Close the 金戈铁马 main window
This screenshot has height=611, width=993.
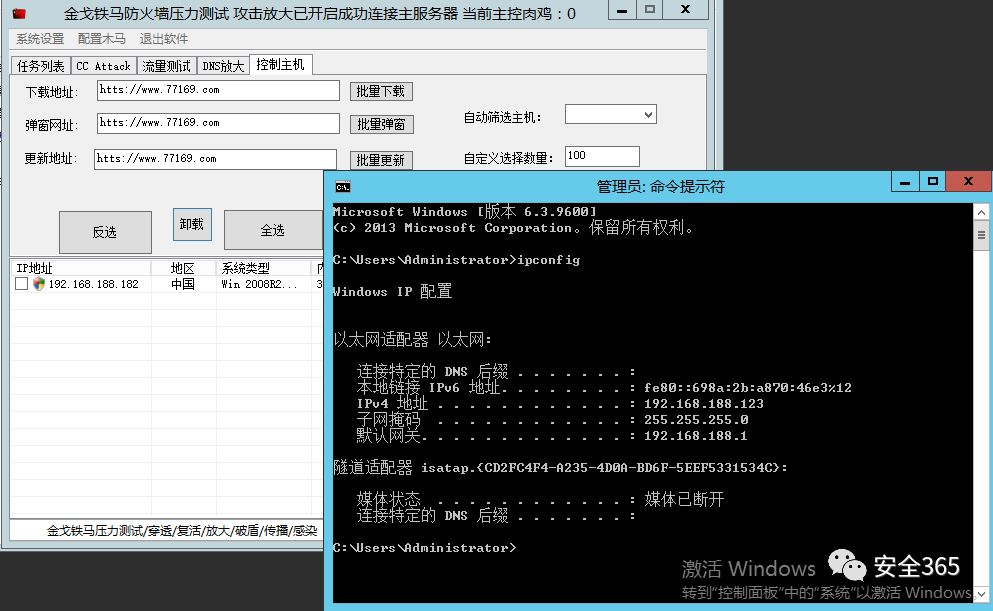point(685,9)
